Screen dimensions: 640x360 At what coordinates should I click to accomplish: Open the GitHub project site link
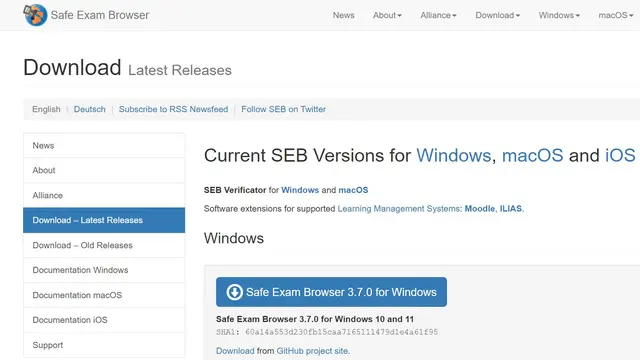click(313, 351)
